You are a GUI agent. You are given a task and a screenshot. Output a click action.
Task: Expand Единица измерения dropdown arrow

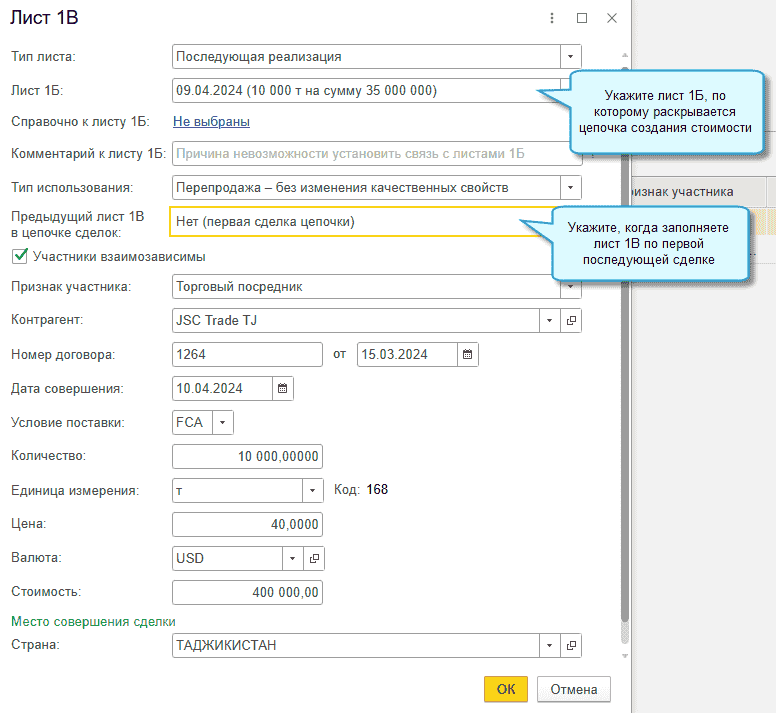[313, 490]
